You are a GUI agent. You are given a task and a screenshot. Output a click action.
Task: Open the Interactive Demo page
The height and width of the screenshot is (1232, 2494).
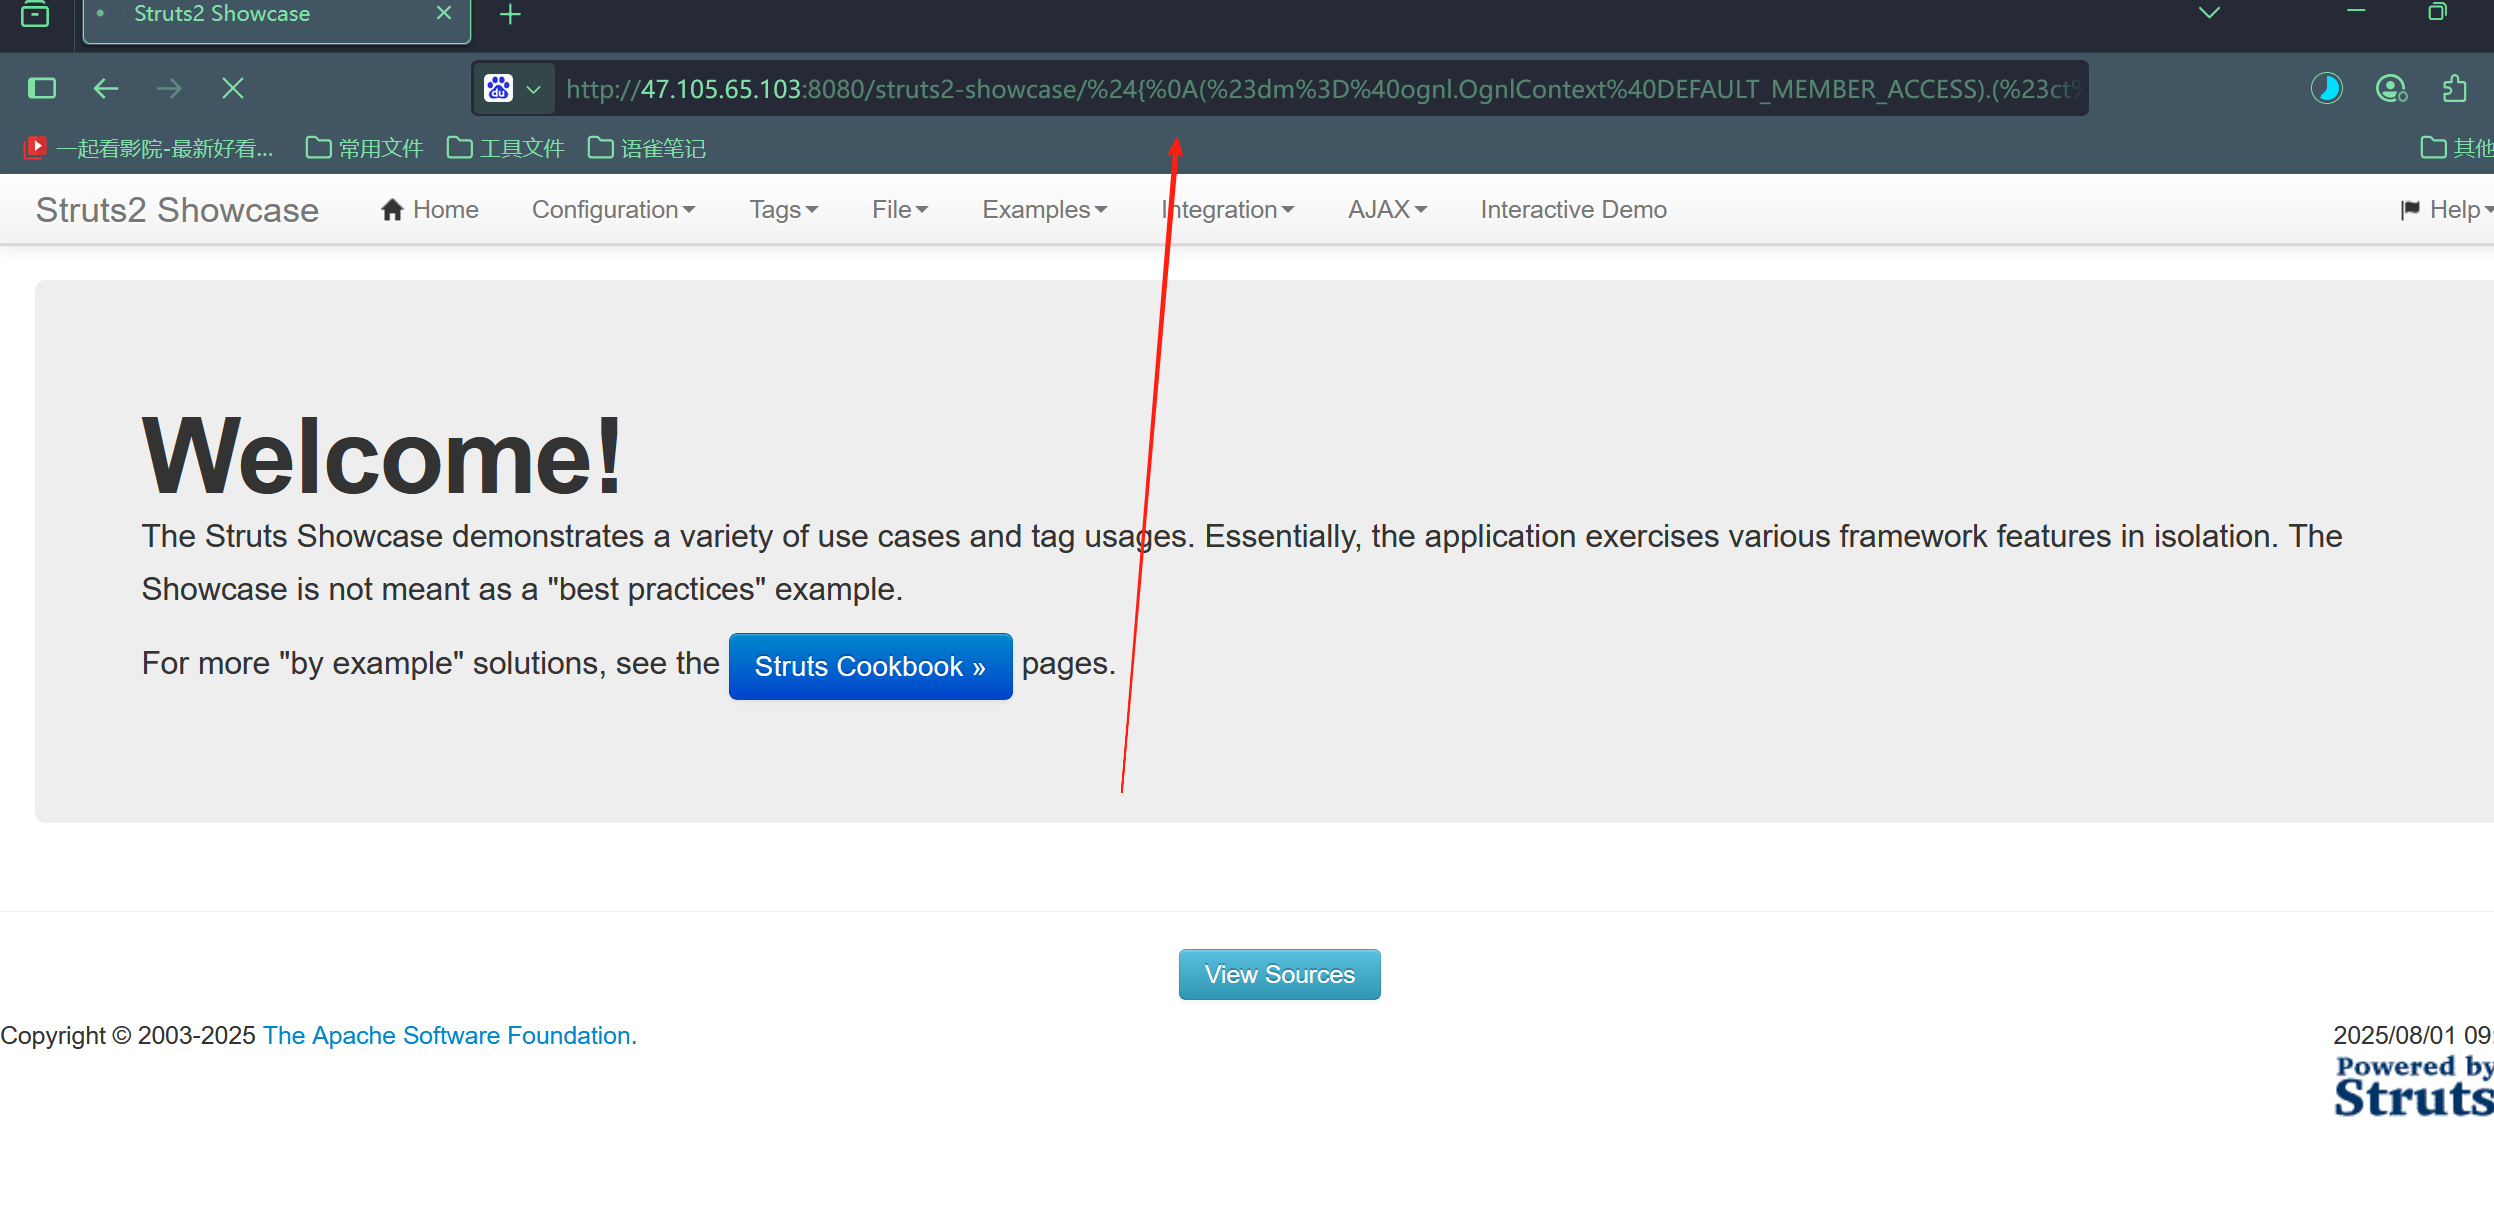(1573, 210)
